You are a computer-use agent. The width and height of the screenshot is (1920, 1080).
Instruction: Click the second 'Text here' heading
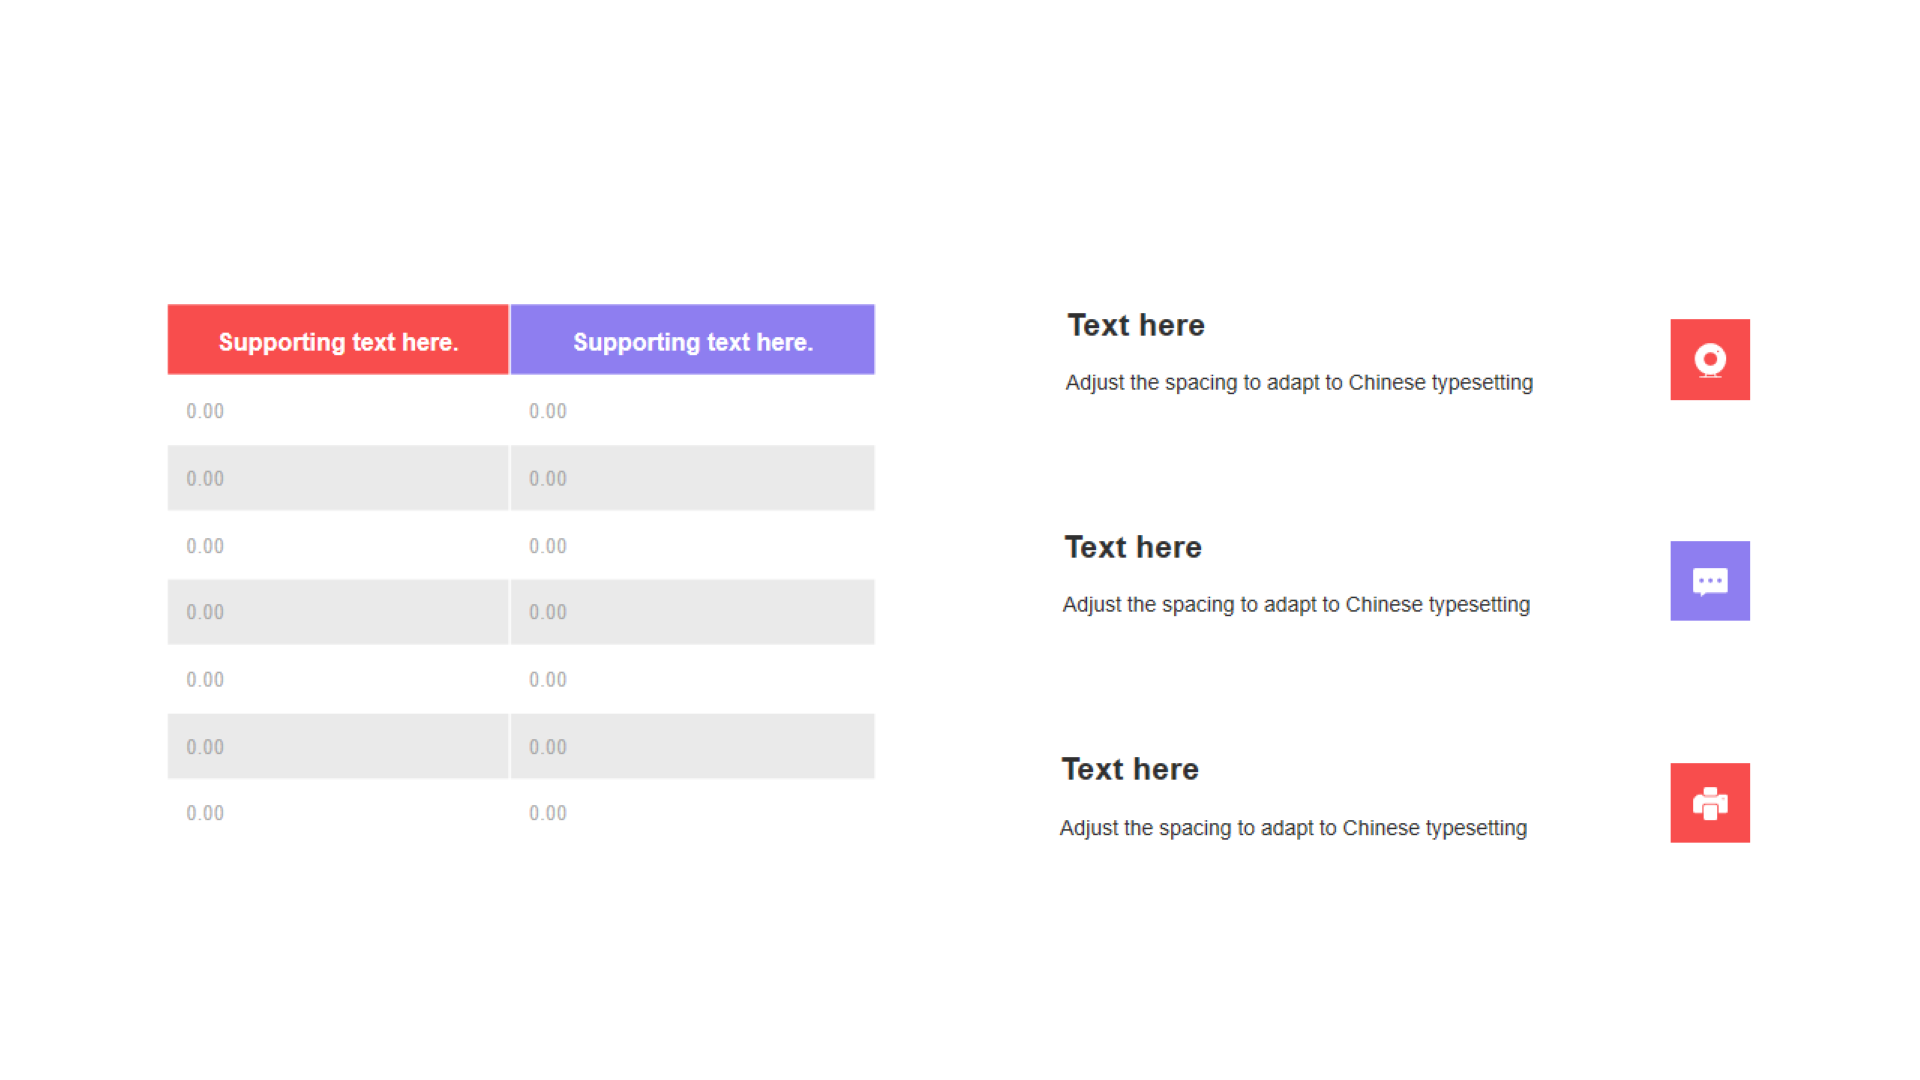pyautogui.click(x=1133, y=547)
